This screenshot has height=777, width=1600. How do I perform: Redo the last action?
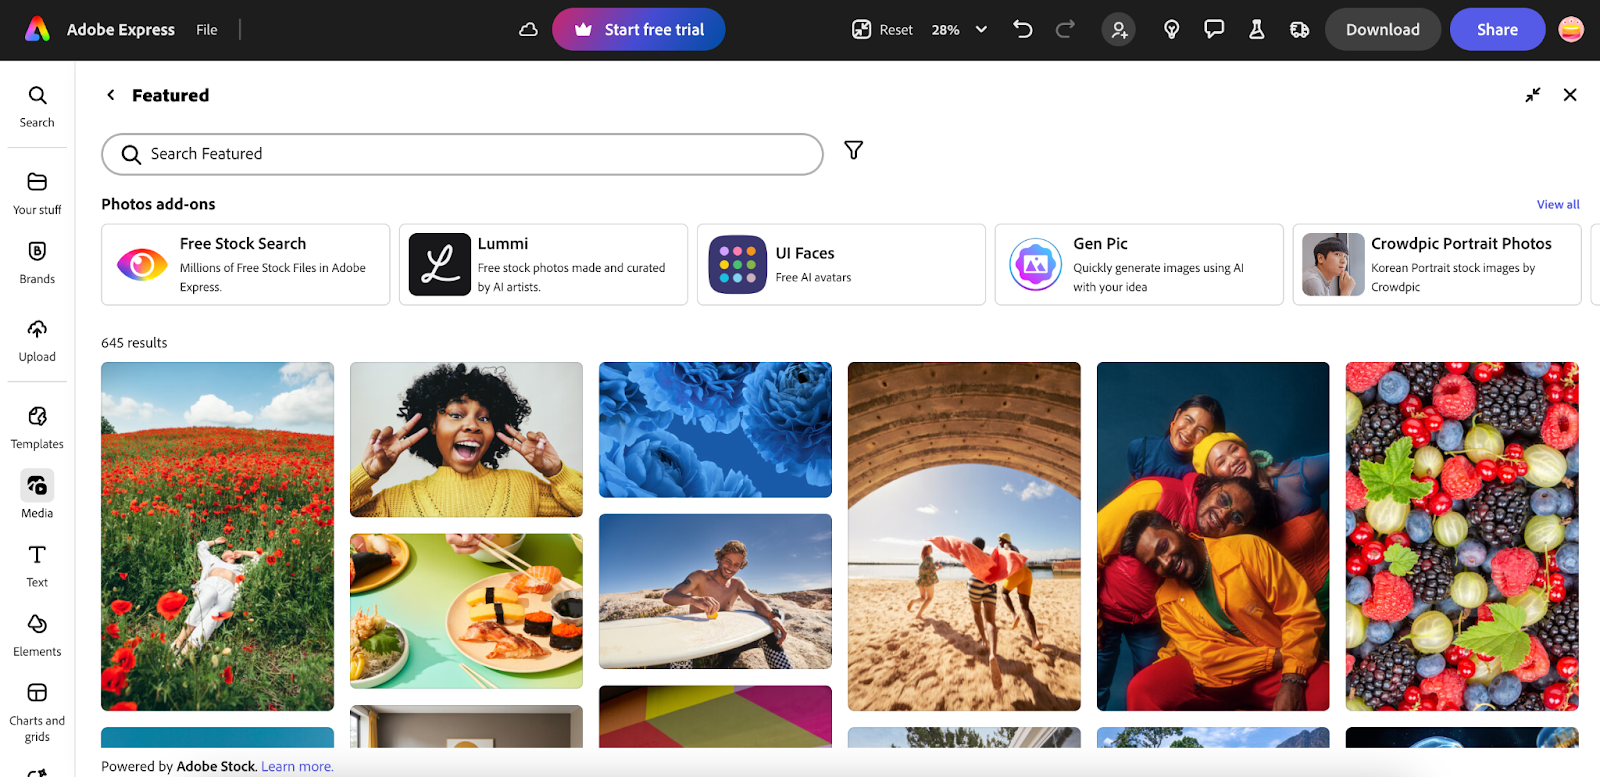coord(1065,29)
